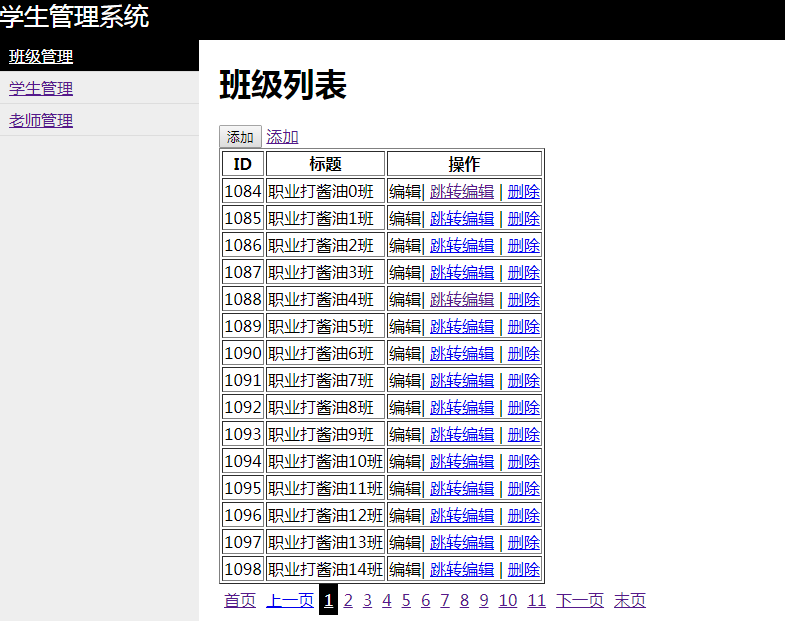
Task: Click 删除 in row 1094
Action: coord(524,461)
